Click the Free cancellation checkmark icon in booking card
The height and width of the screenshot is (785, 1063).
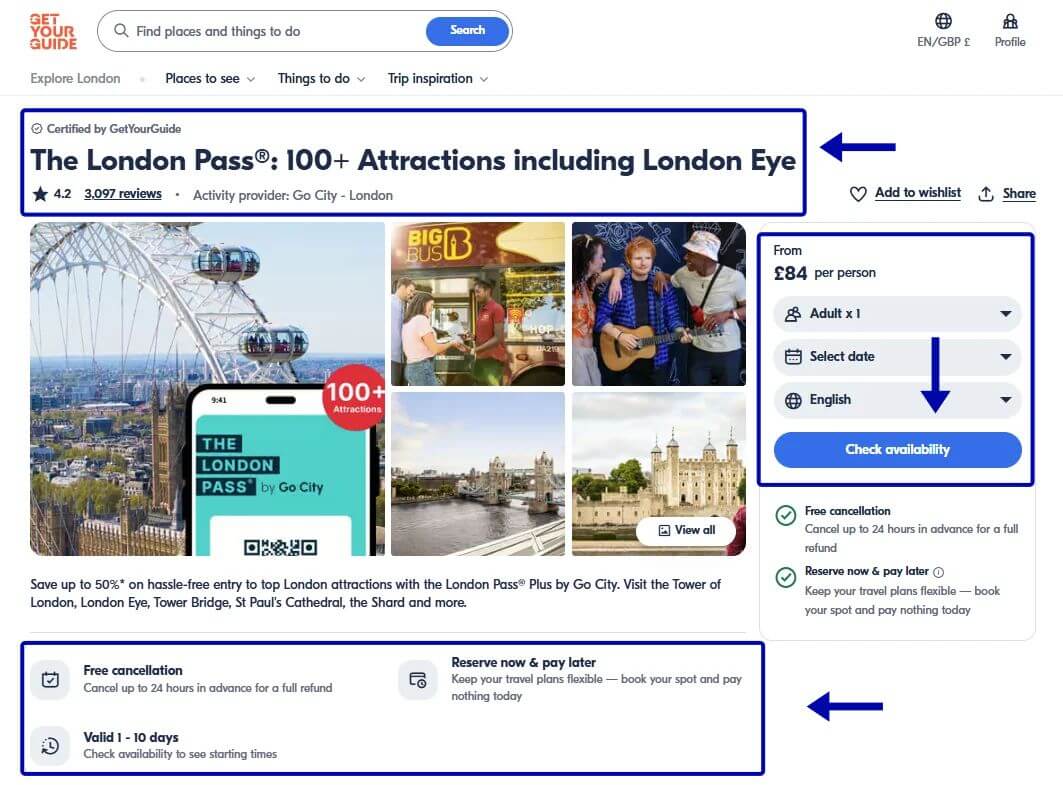[786, 516]
